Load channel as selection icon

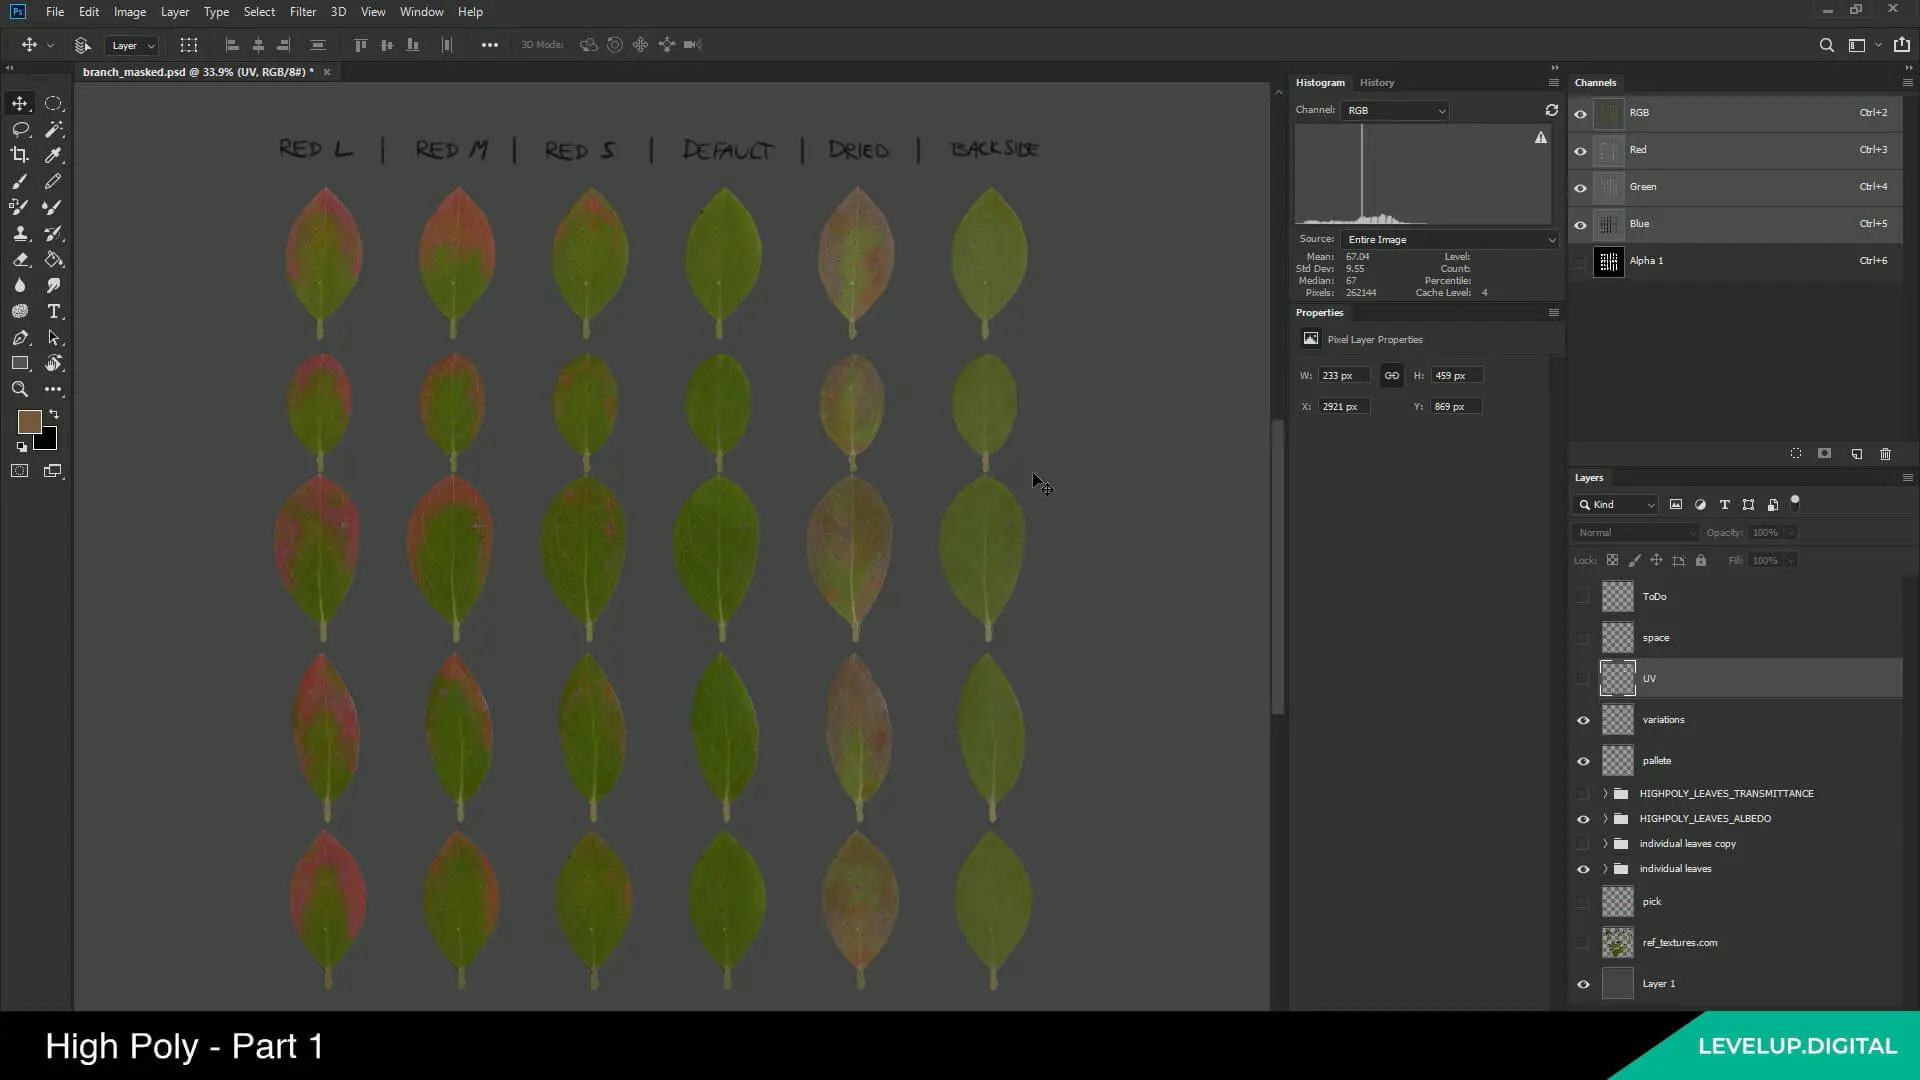1796,454
